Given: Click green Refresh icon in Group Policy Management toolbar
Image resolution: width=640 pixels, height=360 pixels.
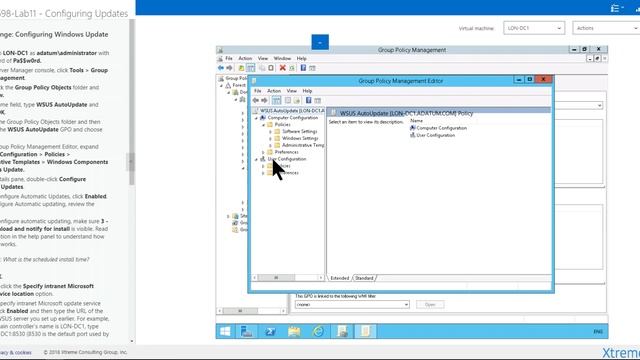Looking at the screenshot, I should point(292,68).
